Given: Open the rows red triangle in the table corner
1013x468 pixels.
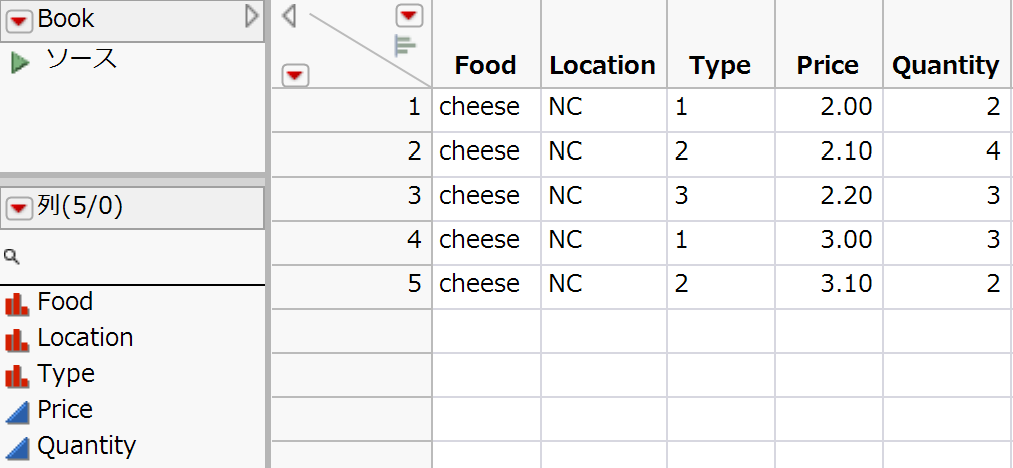Looking at the screenshot, I should point(297,75).
